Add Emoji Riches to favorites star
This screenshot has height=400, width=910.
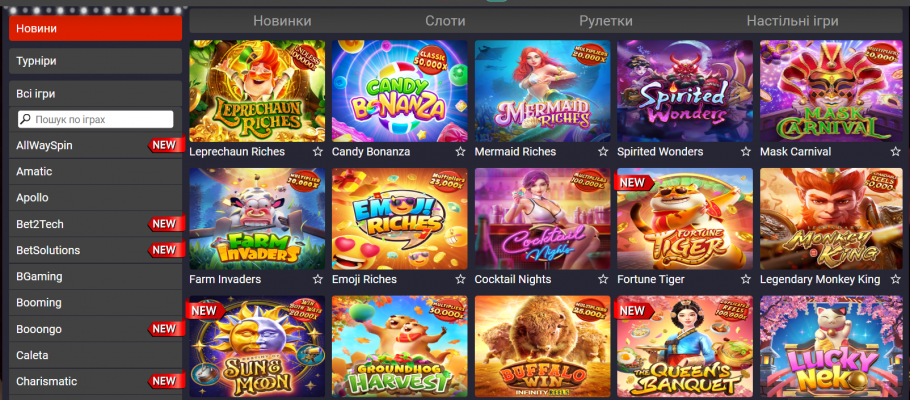[460, 279]
